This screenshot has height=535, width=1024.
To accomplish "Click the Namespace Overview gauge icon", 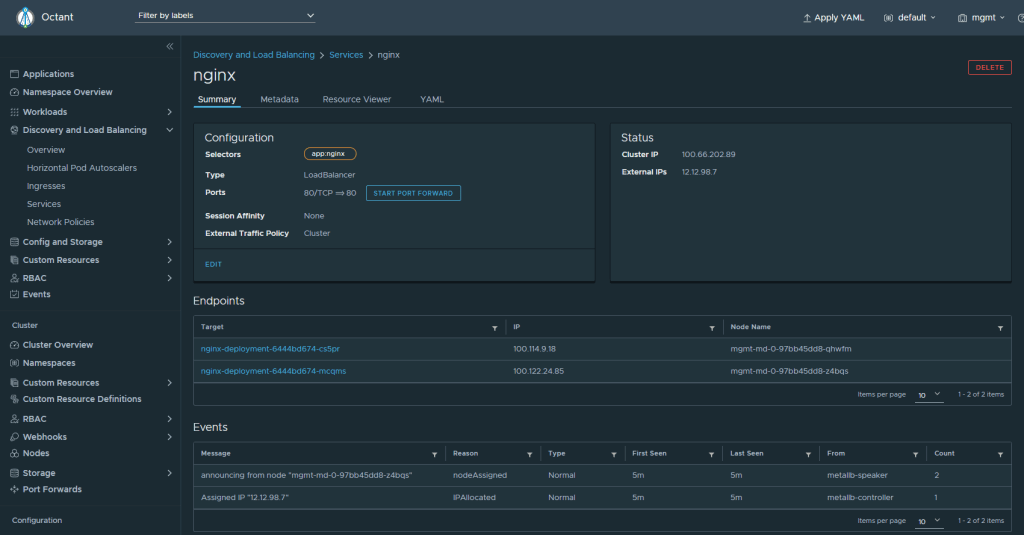I will (14, 92).
